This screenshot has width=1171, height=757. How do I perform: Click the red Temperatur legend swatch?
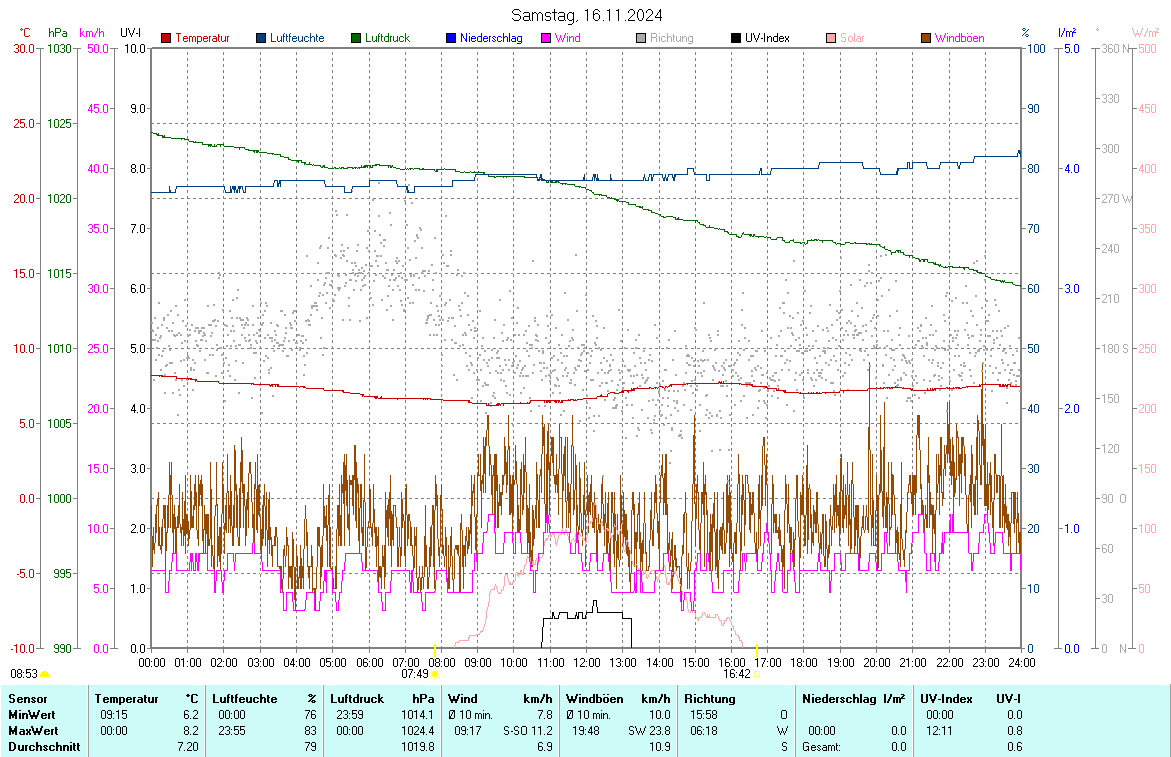[x=167, y=38]
